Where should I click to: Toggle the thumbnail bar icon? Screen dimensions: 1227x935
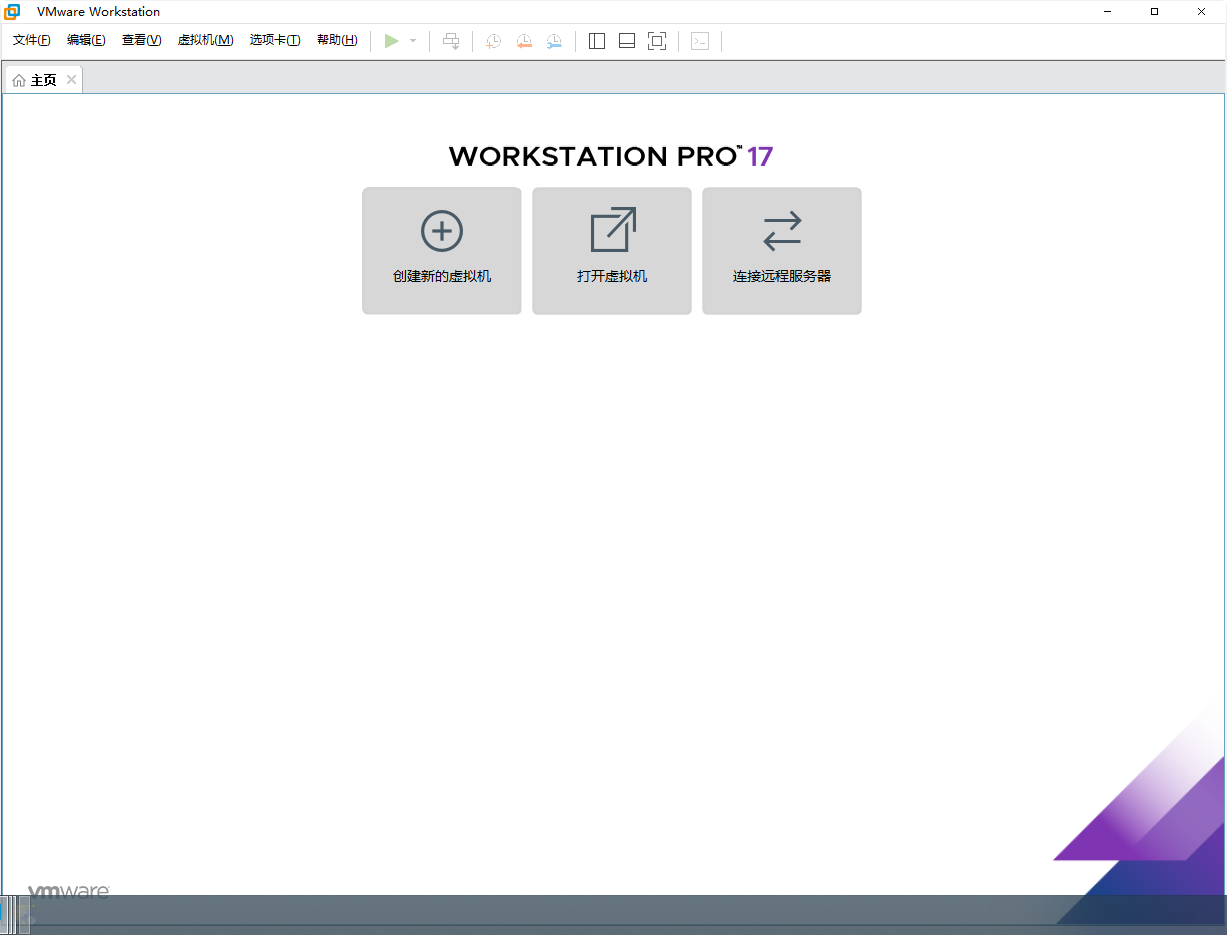click(627, 41)
